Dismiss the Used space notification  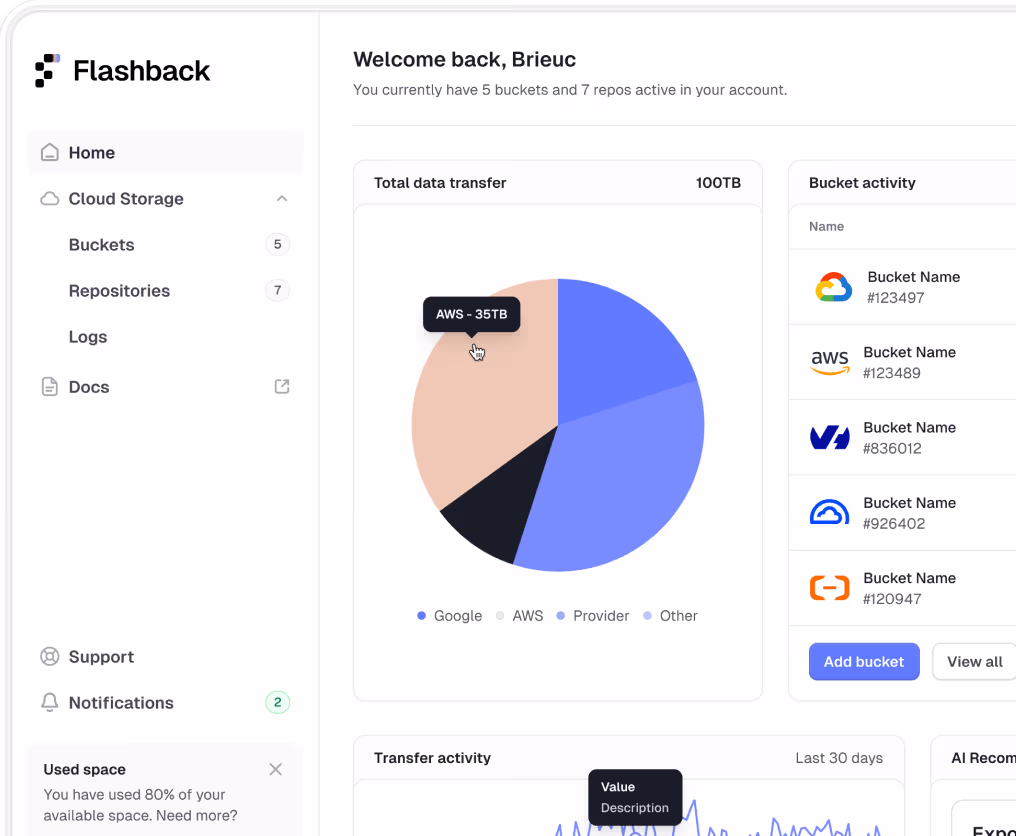tap(275, 769)
